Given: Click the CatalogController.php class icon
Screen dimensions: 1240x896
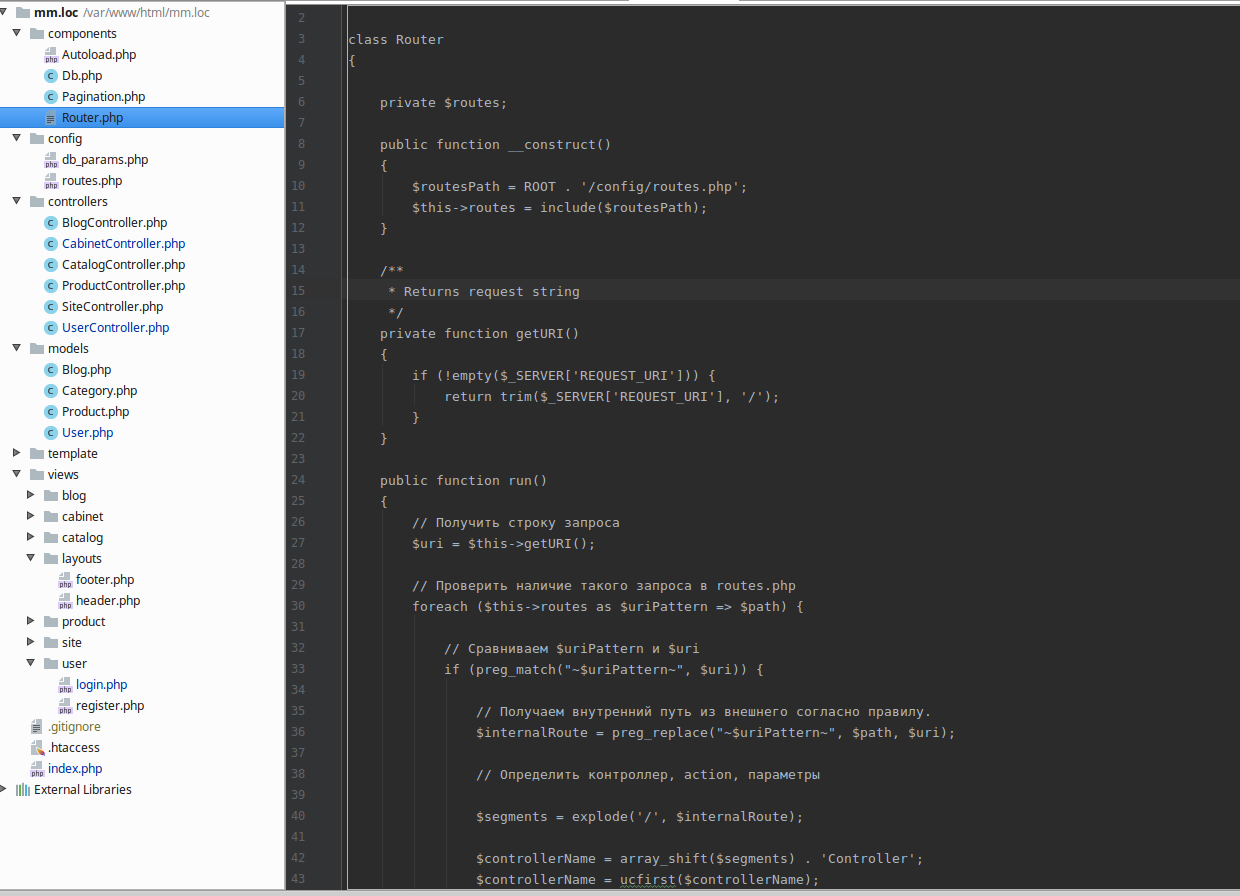Looking at the screenshot, I should [x=51, y=265].
